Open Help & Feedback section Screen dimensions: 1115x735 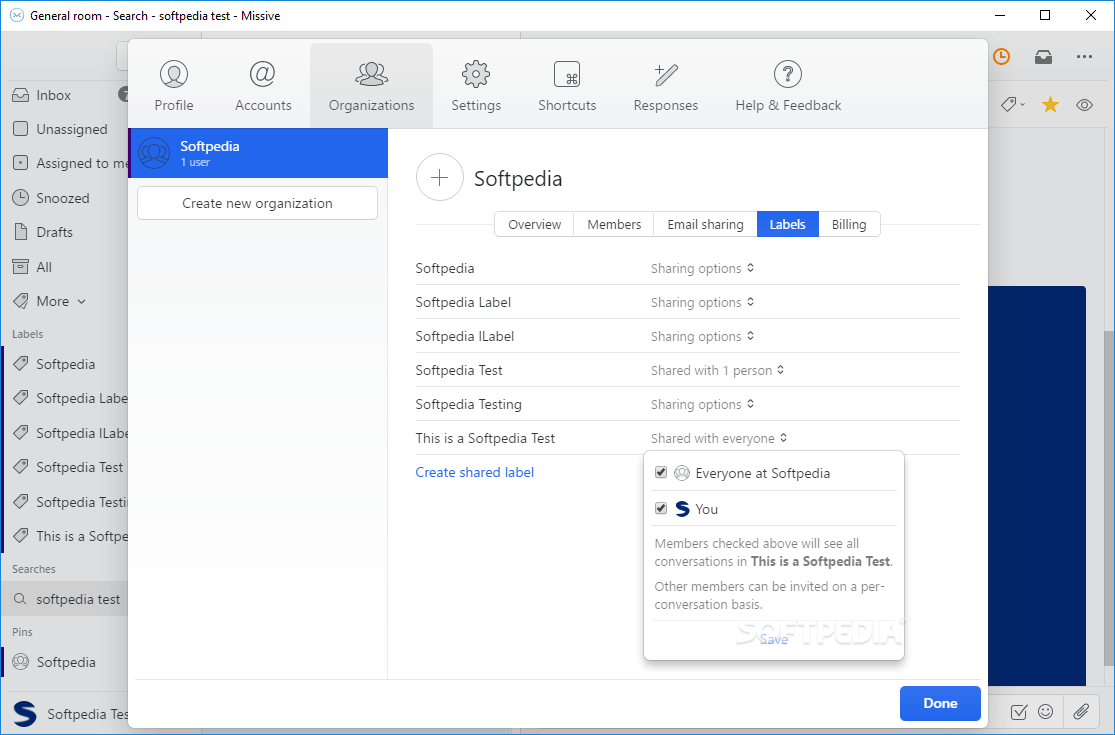pos(788,86)
